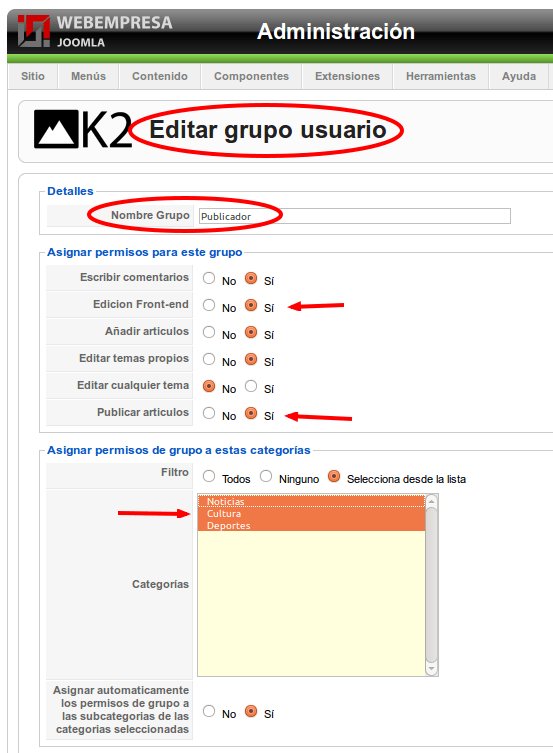Click the Nombre Grupo text field

point(355,216)
